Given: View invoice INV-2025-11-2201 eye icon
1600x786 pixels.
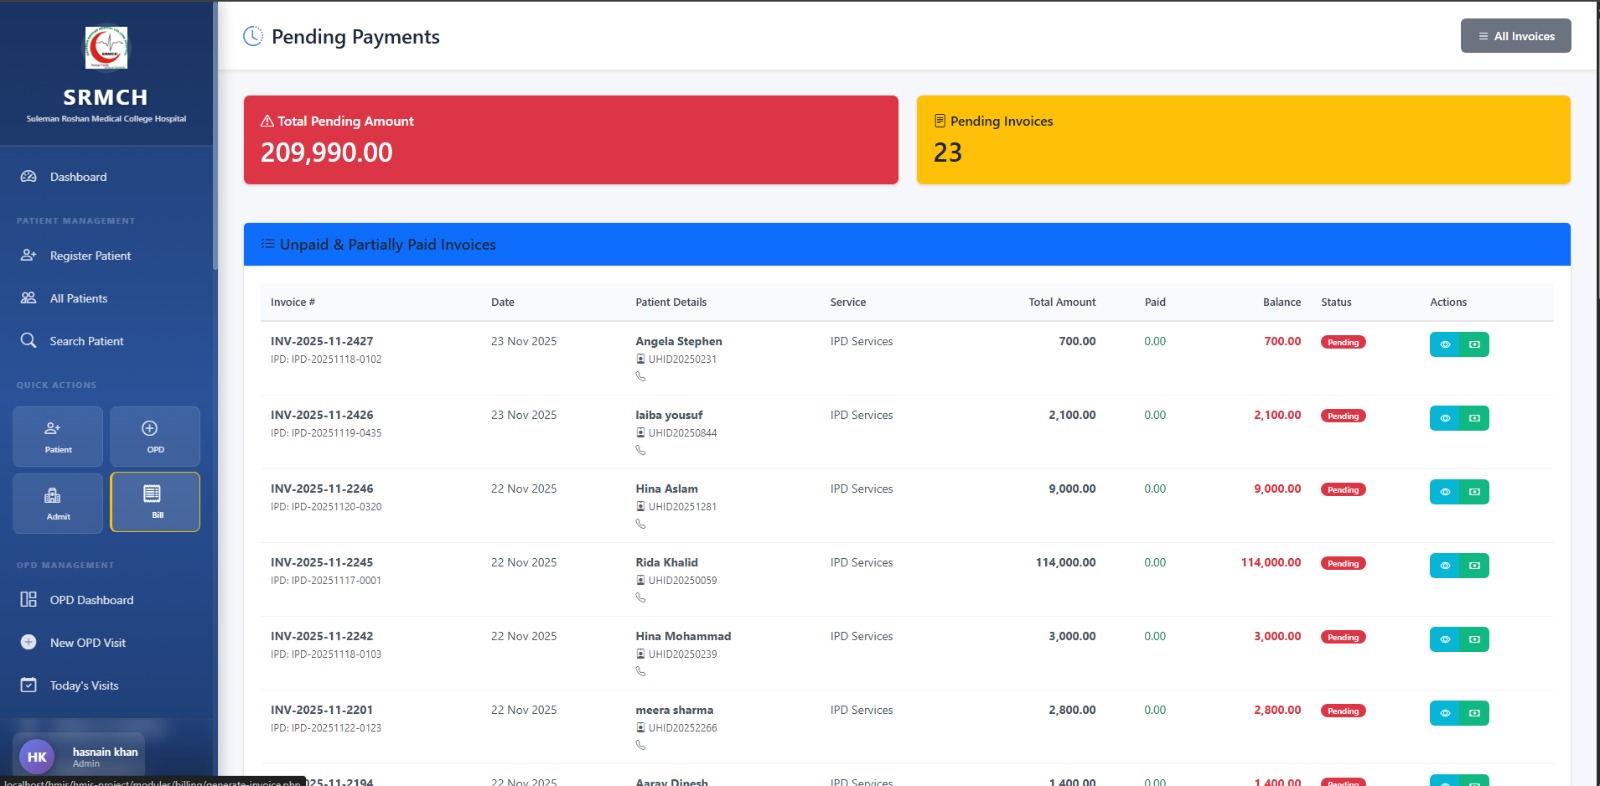Looking at the screenshot, I should (x=1445, y=713).
